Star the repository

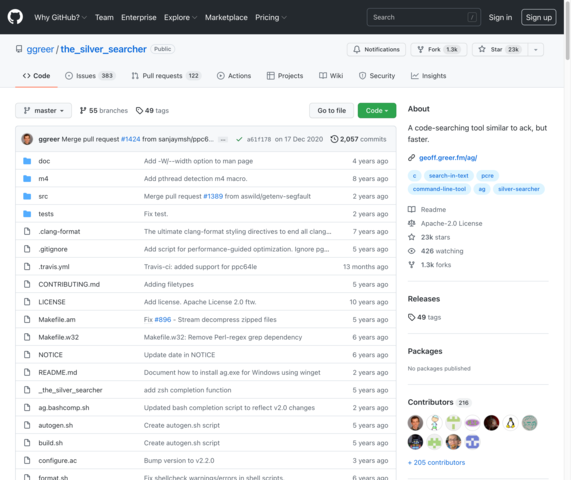click(x=500, y=50)
